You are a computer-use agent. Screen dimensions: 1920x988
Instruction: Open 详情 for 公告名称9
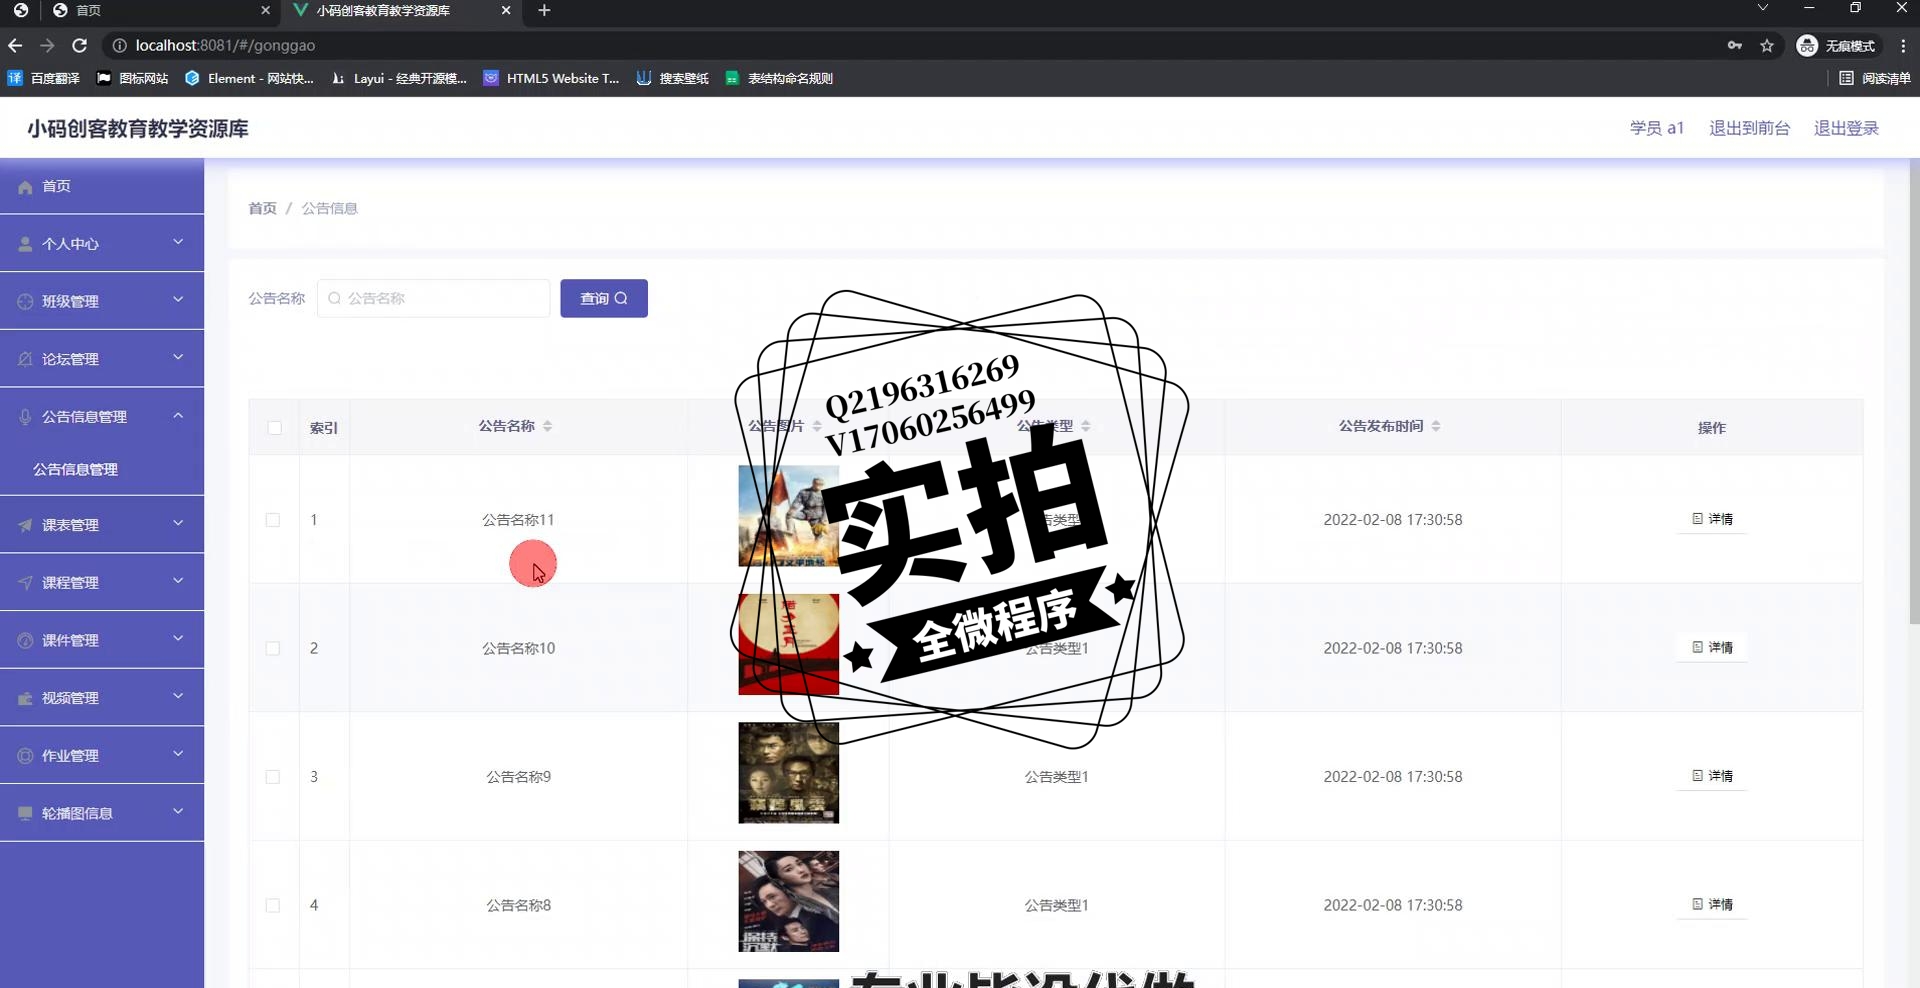coord(1712,776)
